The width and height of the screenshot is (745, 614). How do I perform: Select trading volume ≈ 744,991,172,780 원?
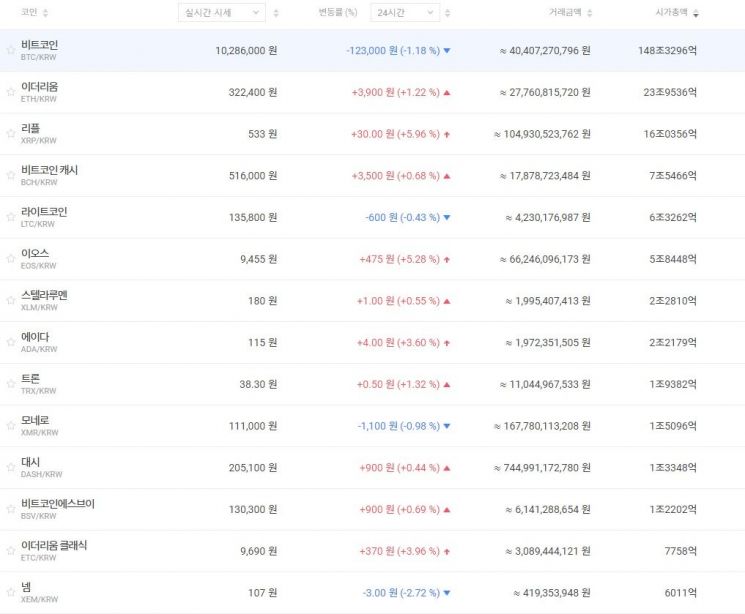tap(542, 468)
